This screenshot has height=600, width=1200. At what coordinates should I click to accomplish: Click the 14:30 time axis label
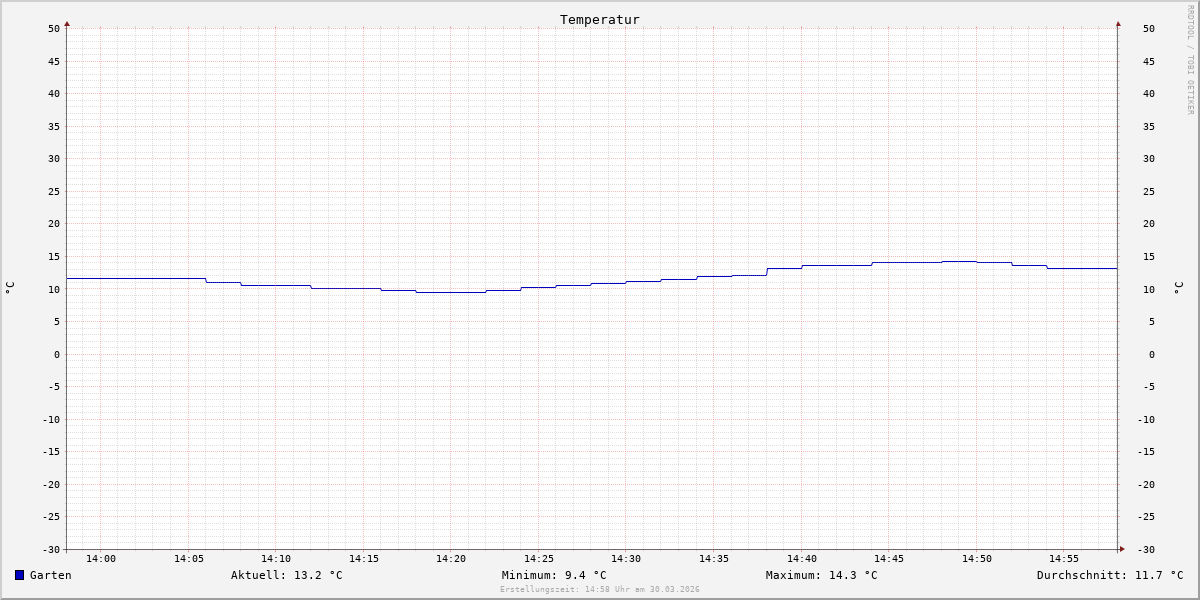pyautogui.click(x=626, y=558)
